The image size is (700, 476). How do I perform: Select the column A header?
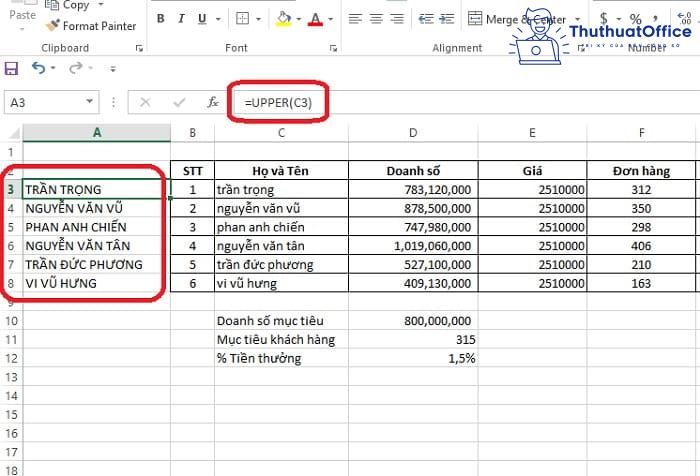96,133
